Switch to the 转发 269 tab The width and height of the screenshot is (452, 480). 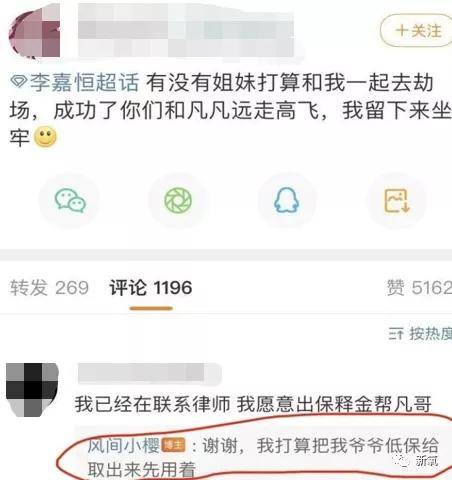49,288
